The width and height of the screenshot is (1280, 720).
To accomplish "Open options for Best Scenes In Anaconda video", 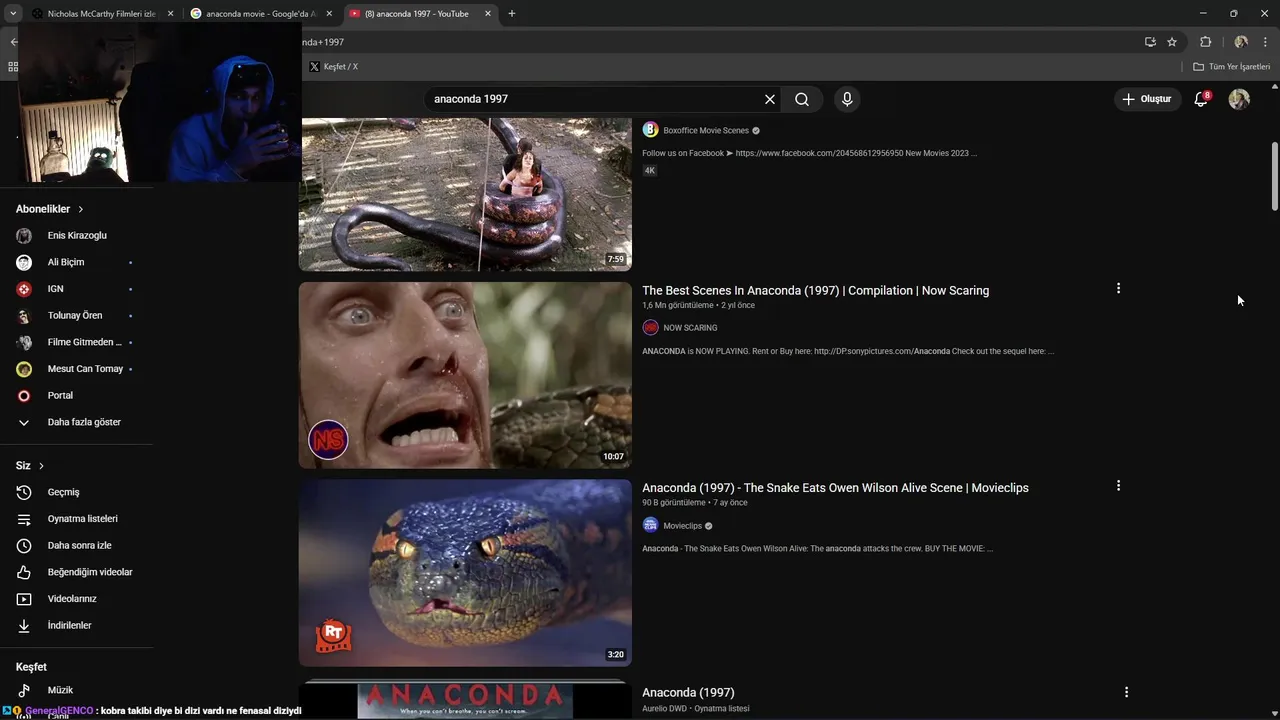I will tap(1118, 288).
